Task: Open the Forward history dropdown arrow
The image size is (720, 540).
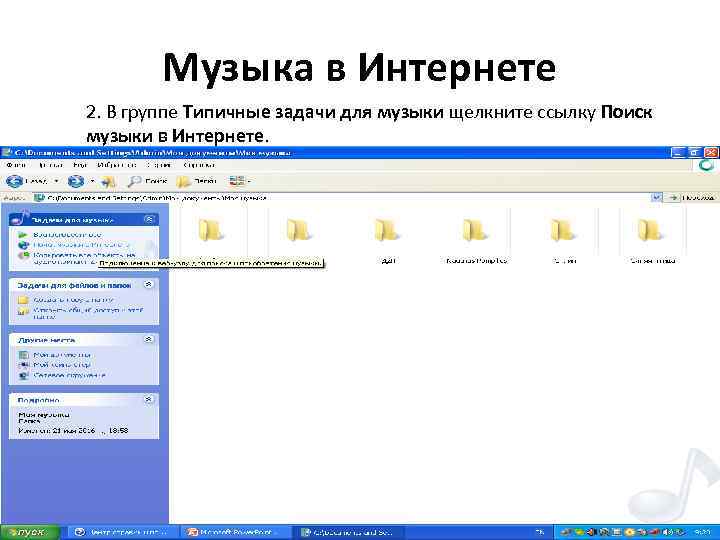Action: point(92,181)
